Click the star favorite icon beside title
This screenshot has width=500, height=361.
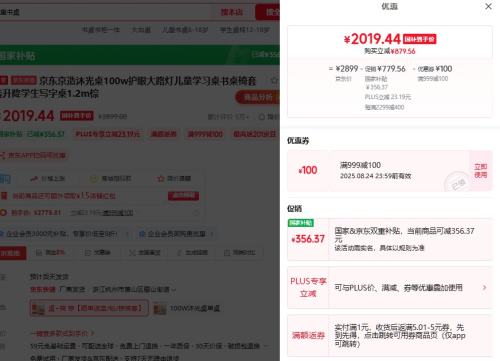274,80
